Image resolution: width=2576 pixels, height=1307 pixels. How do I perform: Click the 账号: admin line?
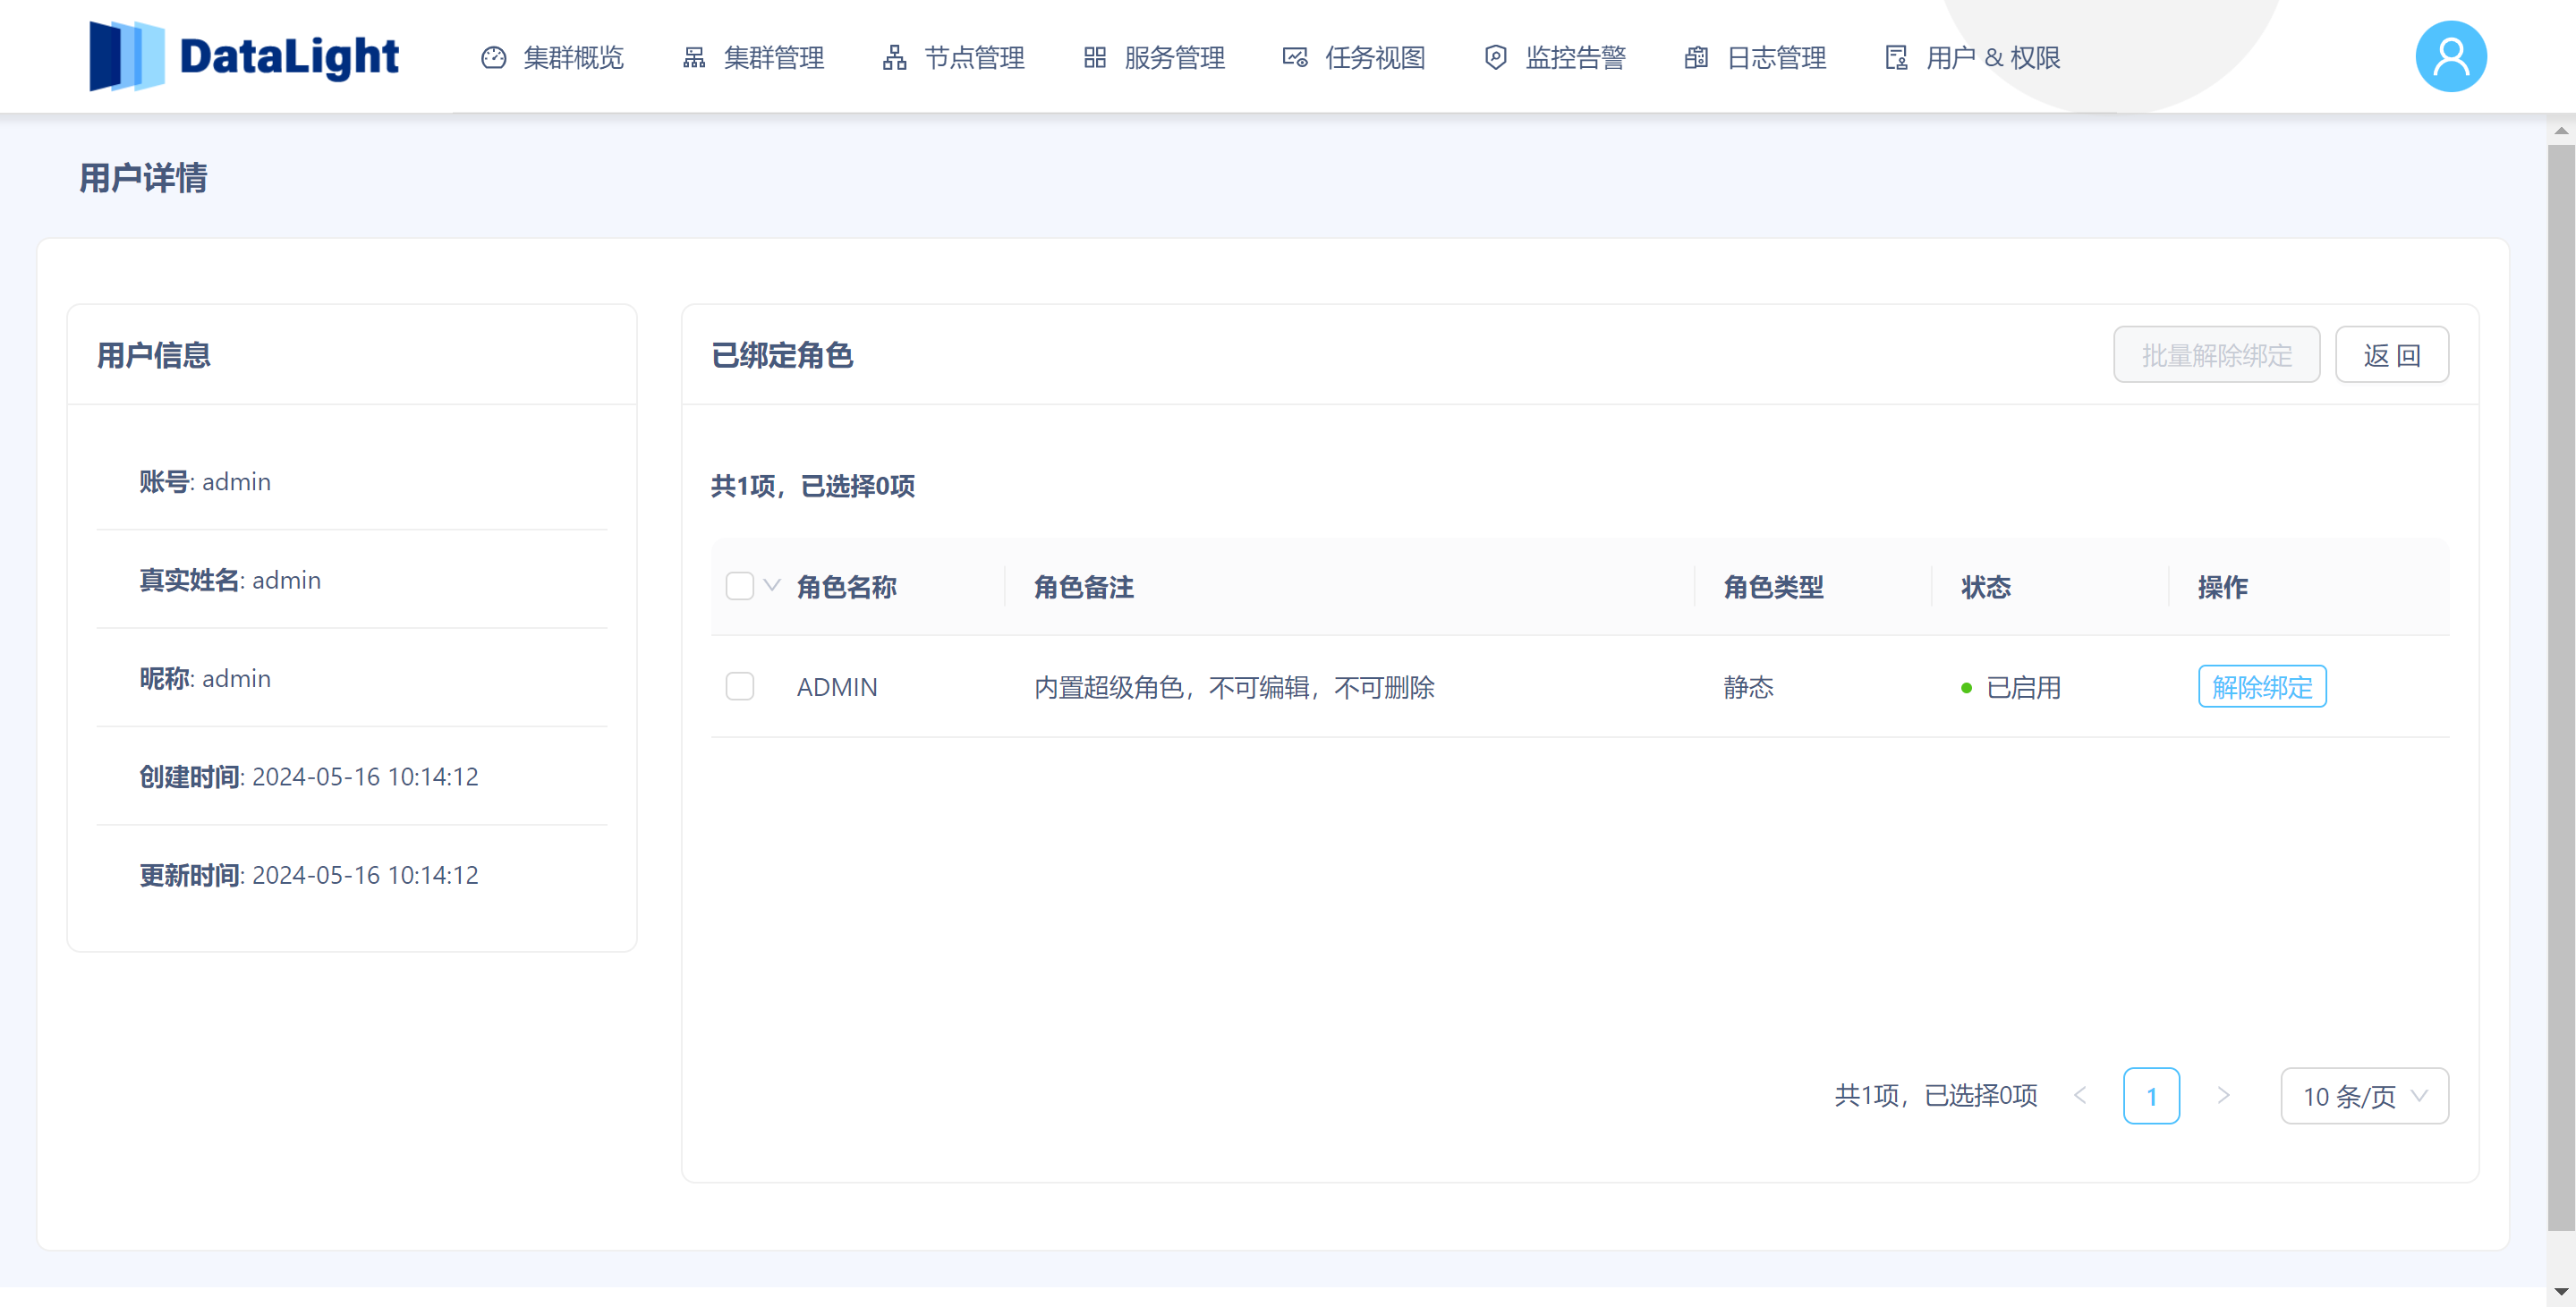(x=205, y=481)
